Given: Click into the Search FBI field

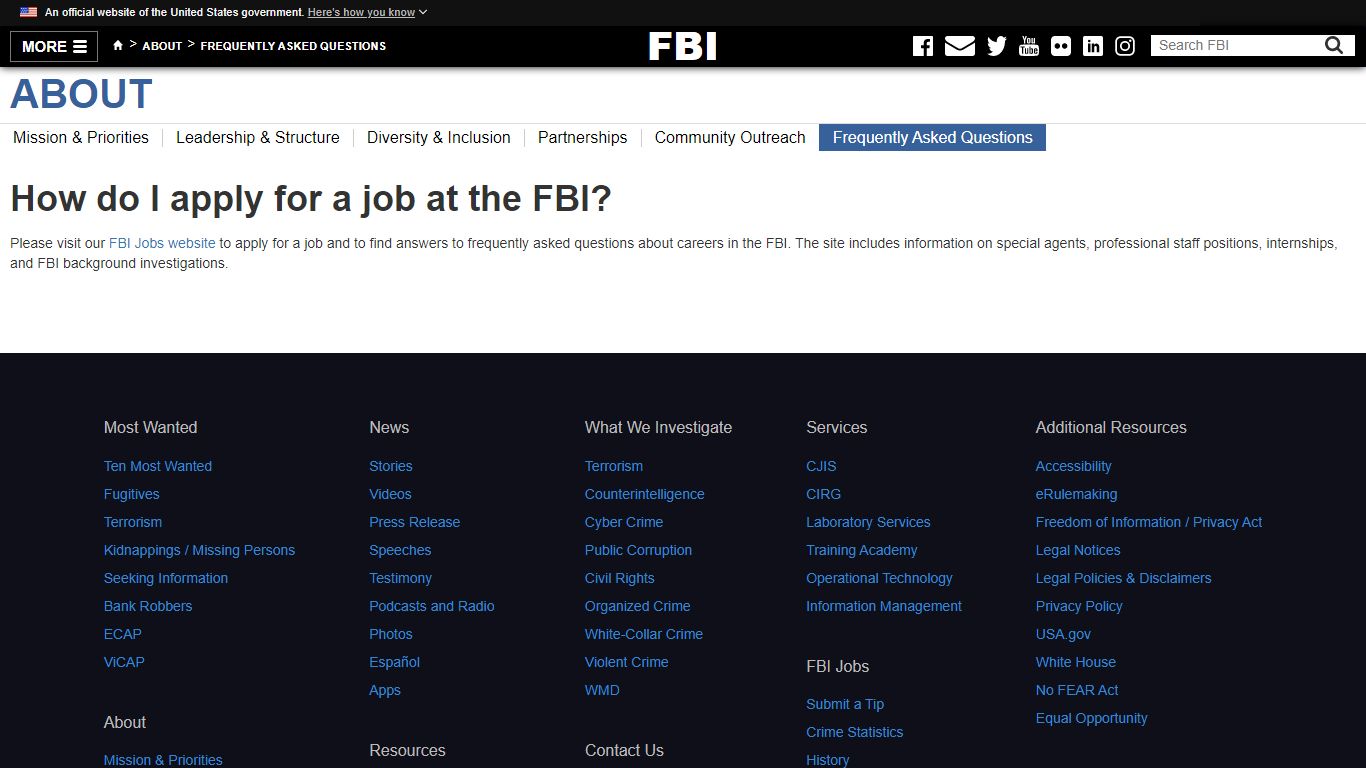Looking at the screenshot, I should pyautogui.click(x=1237, y=45).
